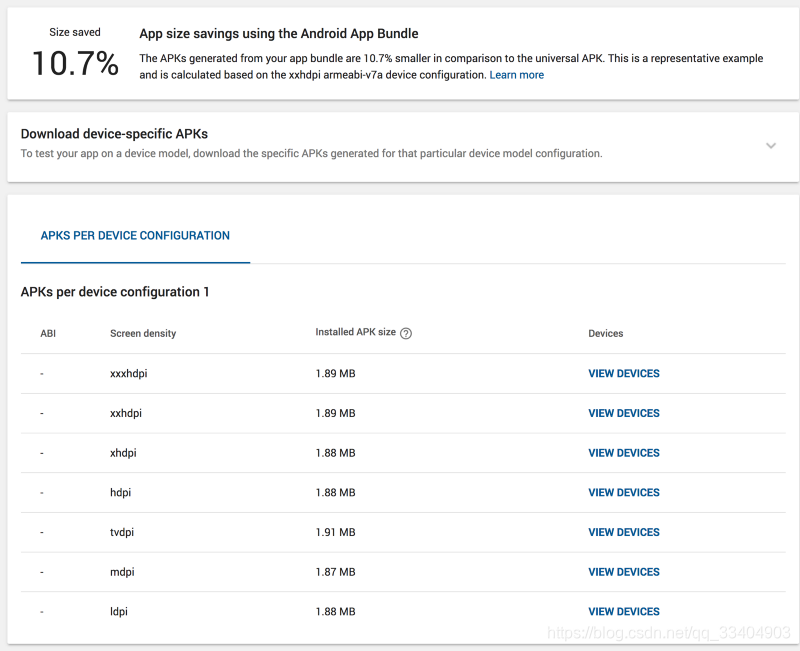Select the xxxhdpi screen density cell
The image size is (800, 651).
click(x=129, y=373)
